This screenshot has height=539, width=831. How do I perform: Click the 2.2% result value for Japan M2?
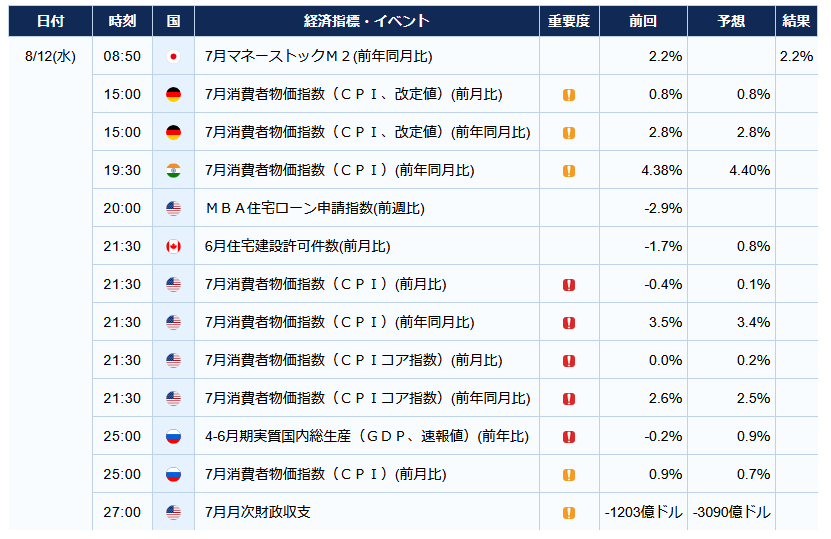(796, 56)
